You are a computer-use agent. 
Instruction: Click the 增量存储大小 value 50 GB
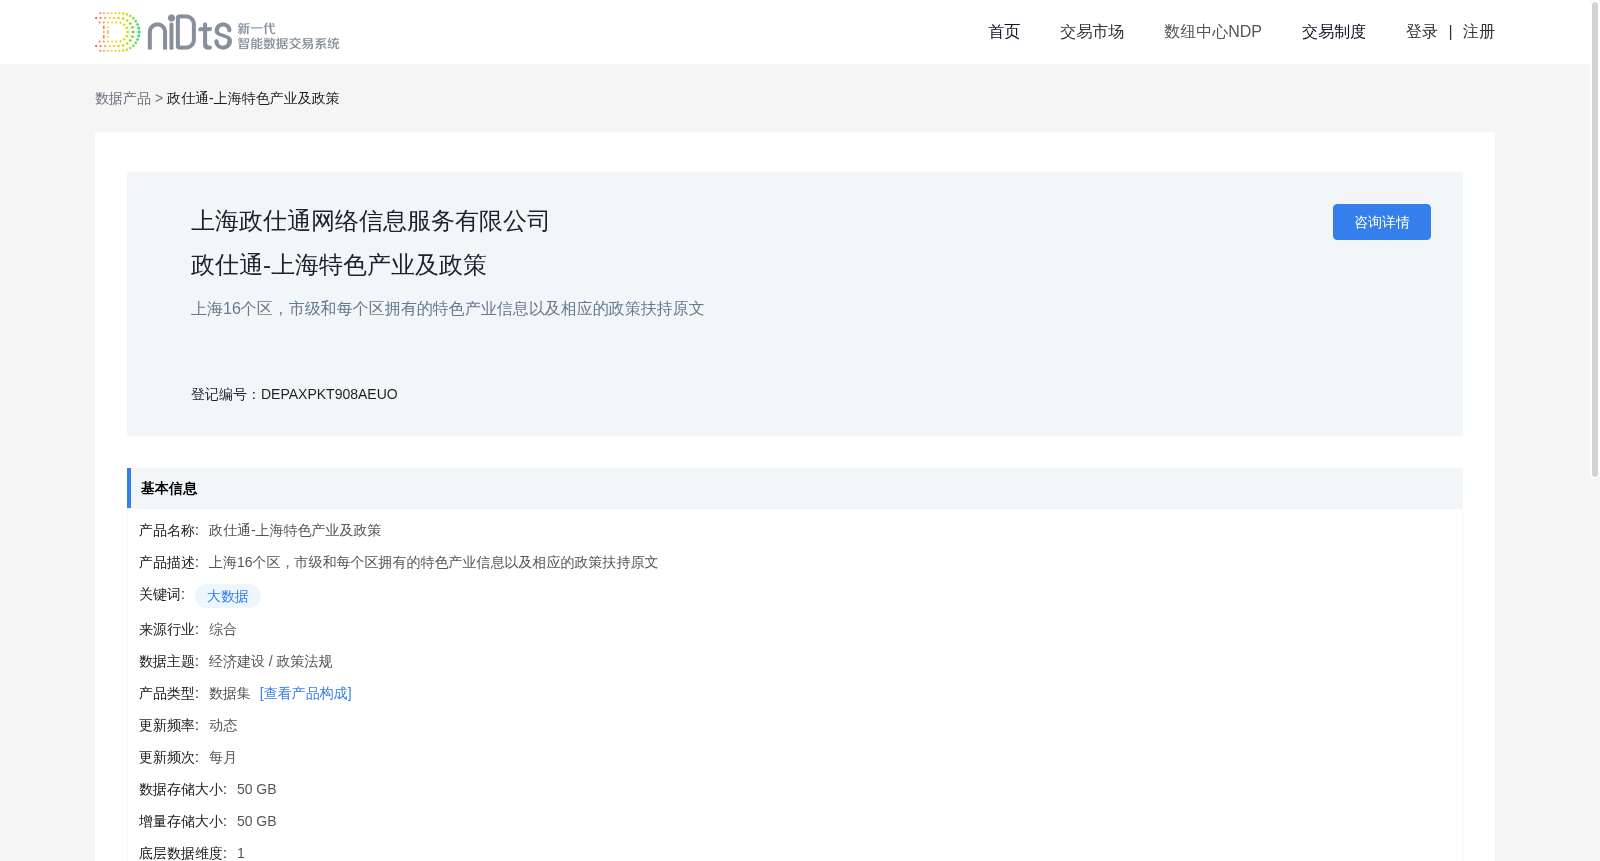pyautogui.click(x=257, y=821)
